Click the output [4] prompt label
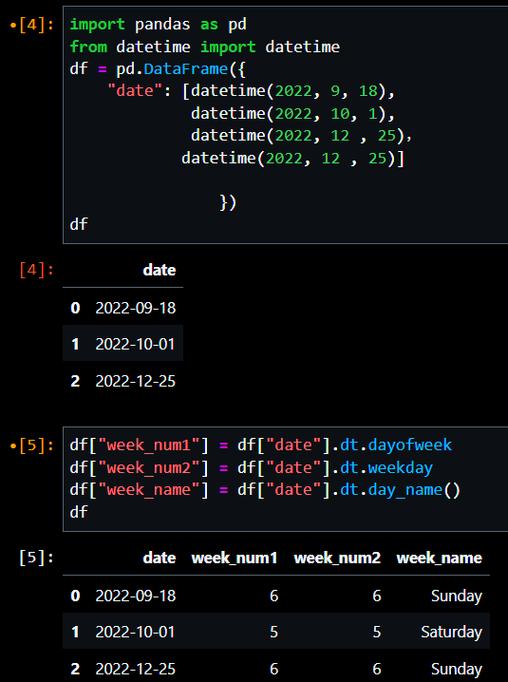This screenshot has height=682, width=508. pyautogui.click(x=36, y=270)
